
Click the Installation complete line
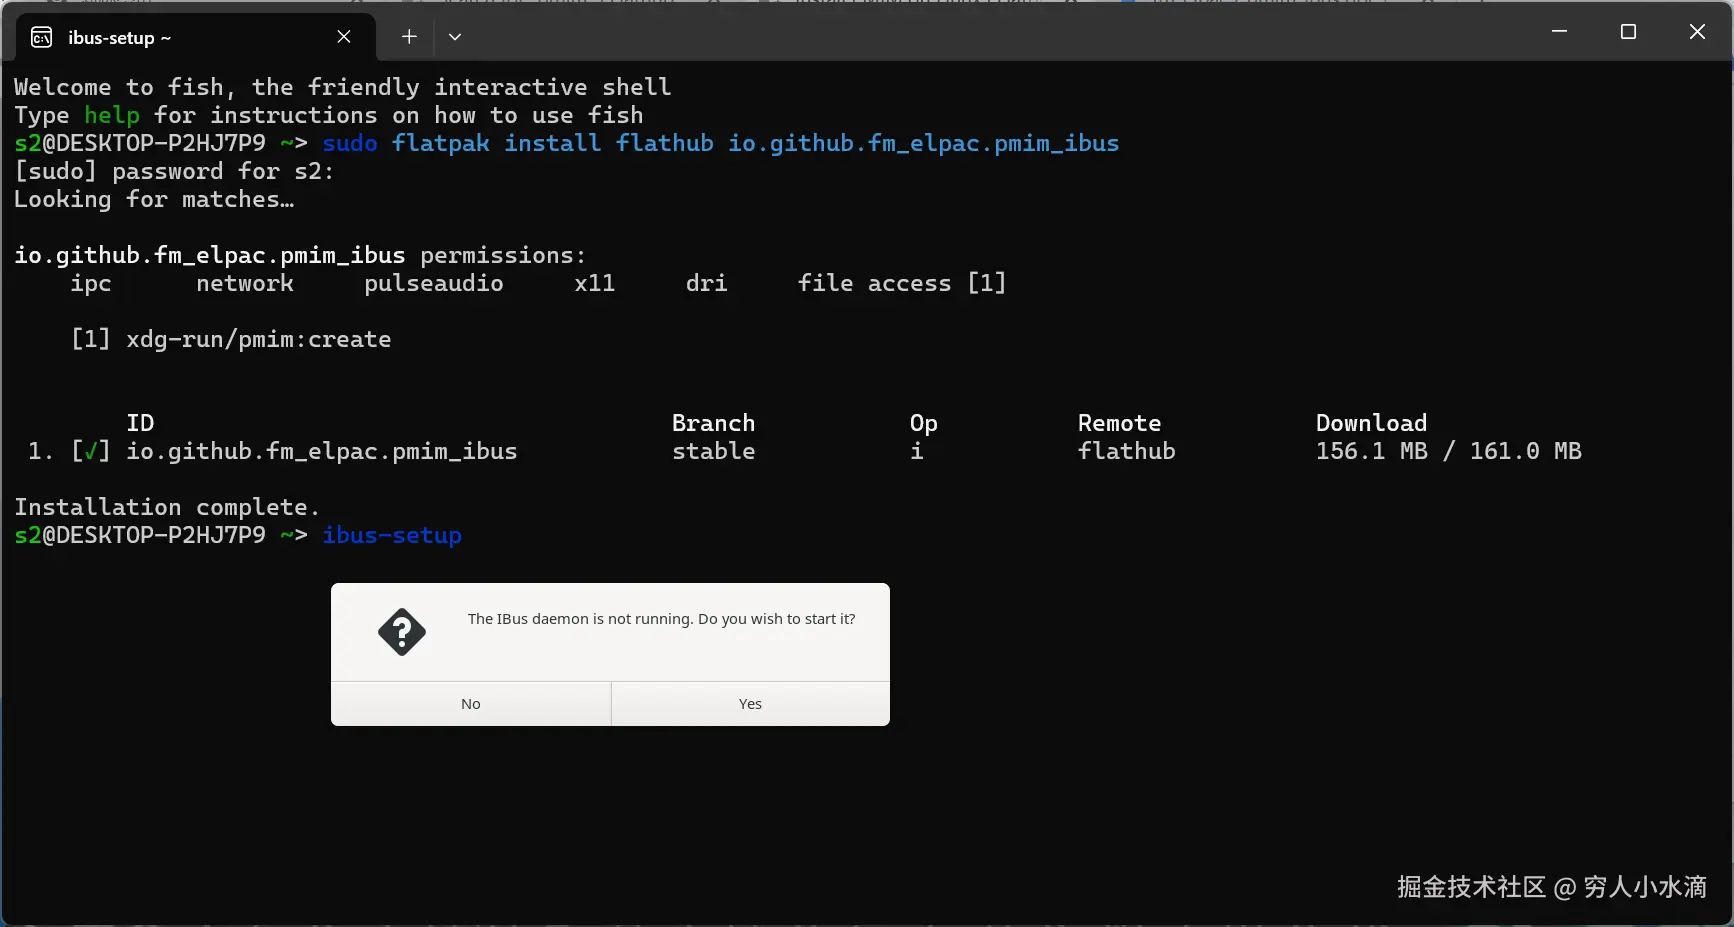click(x=167, y=507)
